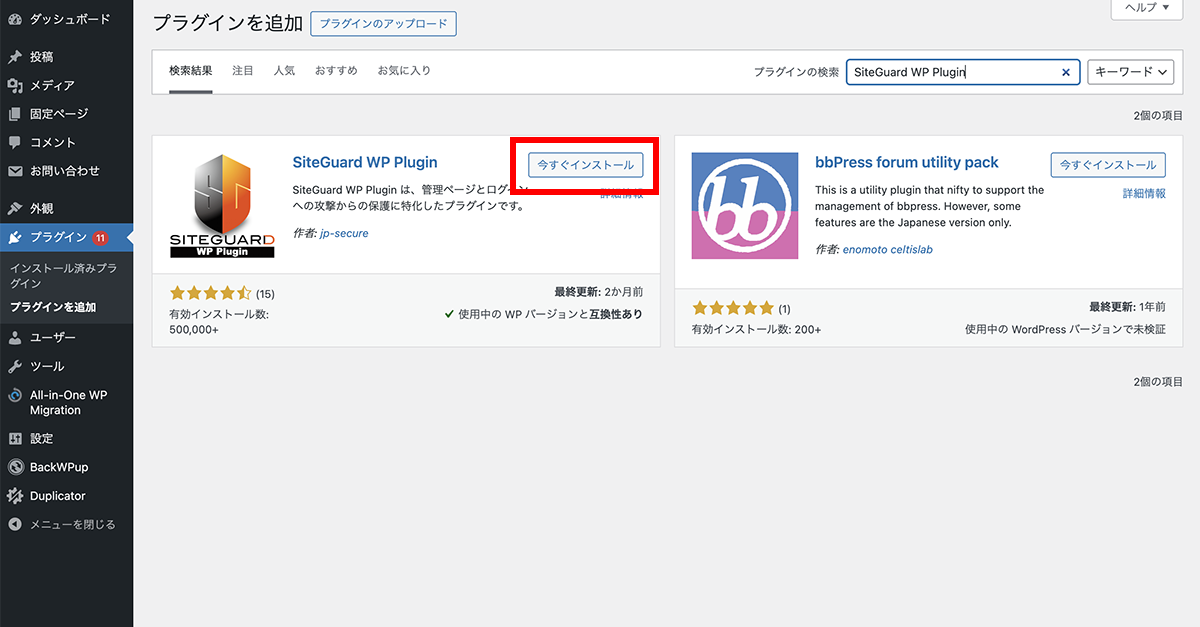This screenshot has width=1200, height=627.
Task: Click the Appearance paintbrush icon
Action: (x=15, y=209)
